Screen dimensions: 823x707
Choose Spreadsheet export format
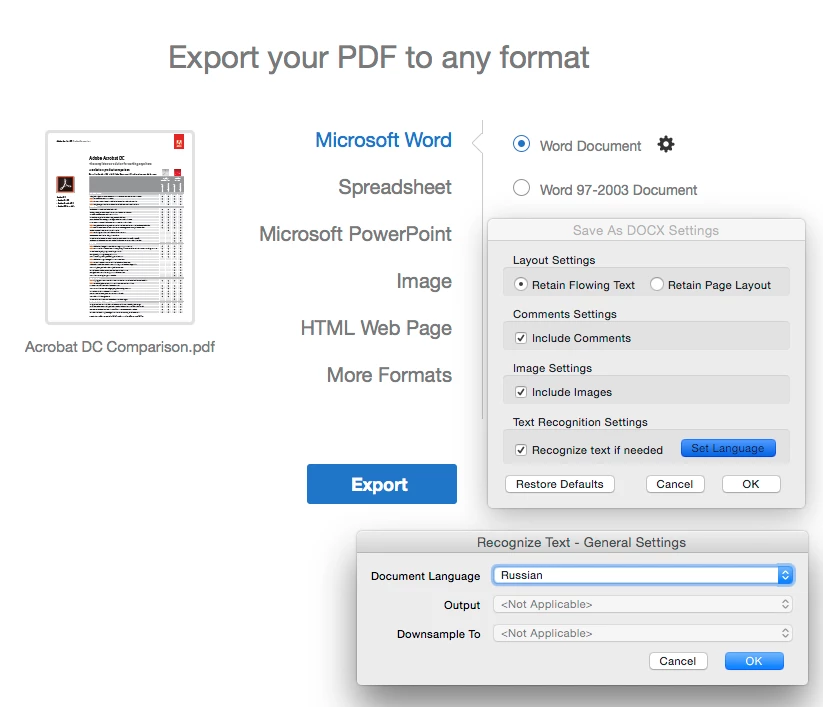coord(395,187)
